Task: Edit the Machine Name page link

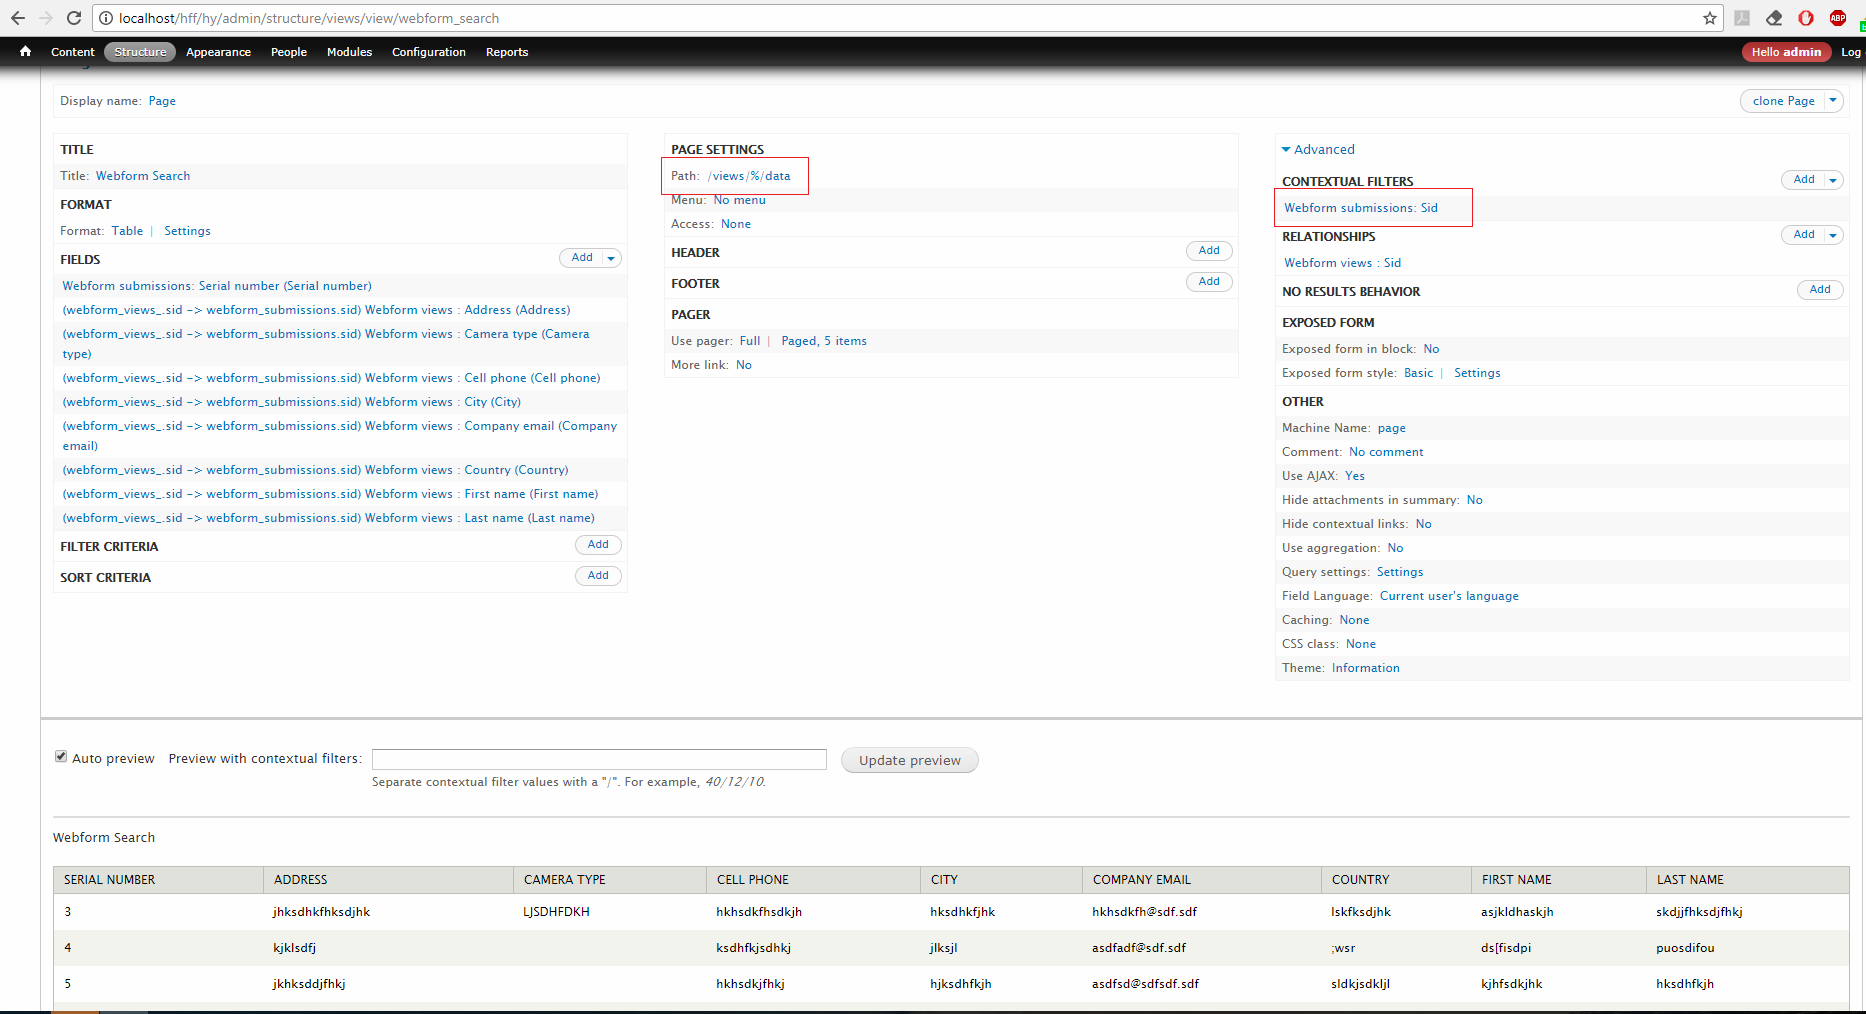Action: 1391,428
